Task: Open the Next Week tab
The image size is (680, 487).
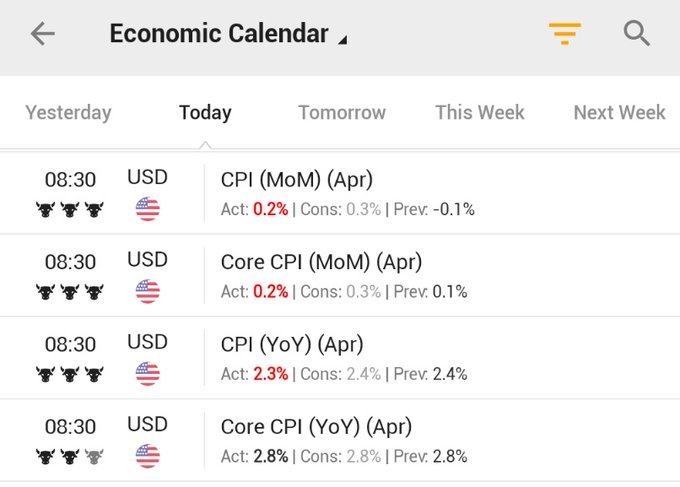Action: [619, 113]
